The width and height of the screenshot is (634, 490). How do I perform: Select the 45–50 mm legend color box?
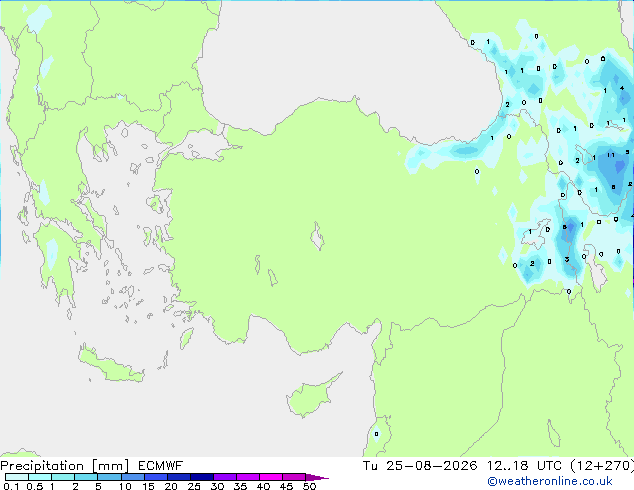[294, 477]
